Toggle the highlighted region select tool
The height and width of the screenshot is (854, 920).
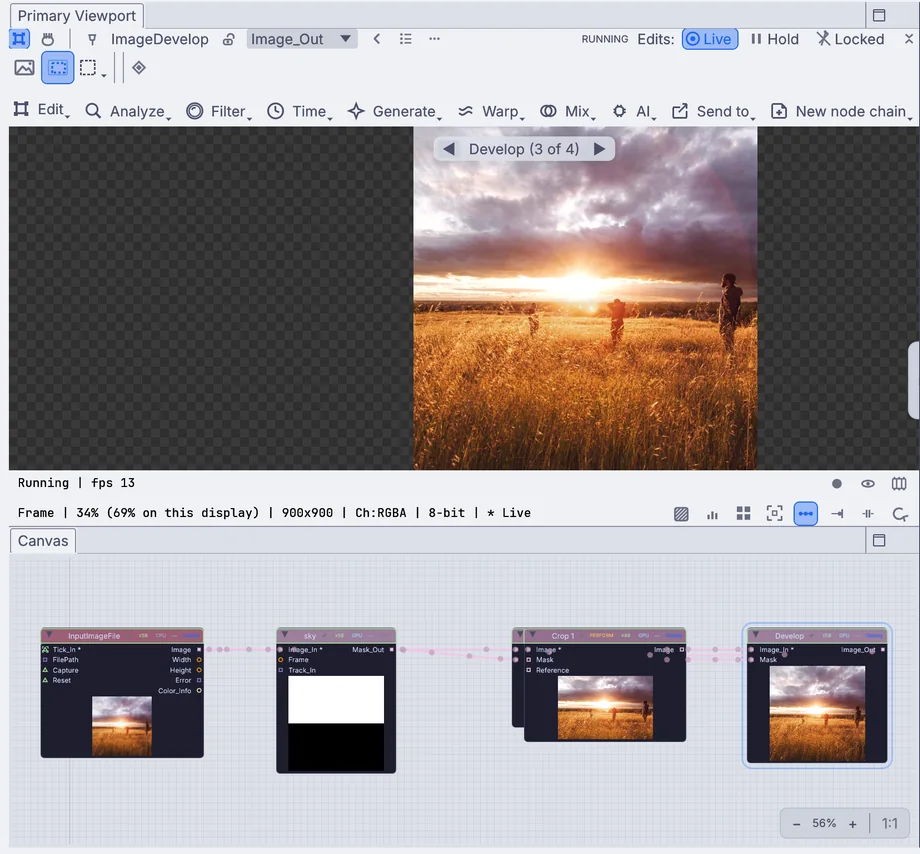click(58, 67)
